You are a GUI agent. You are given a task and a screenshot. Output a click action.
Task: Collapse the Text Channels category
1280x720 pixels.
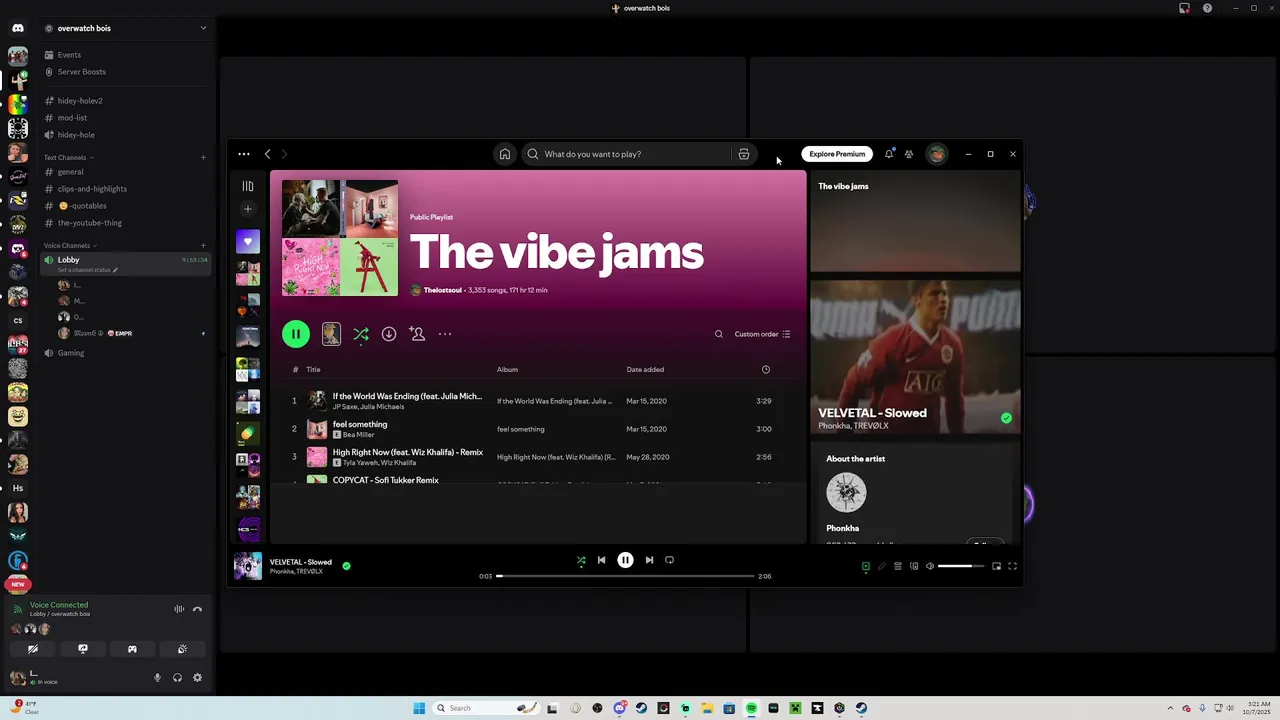[x=68, y=157]
